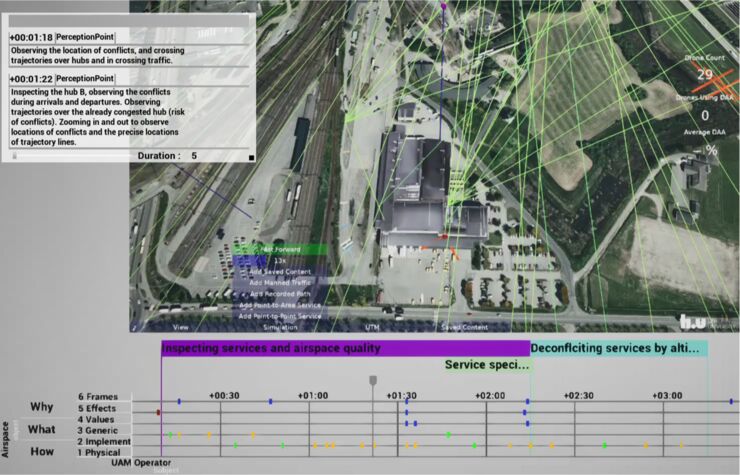
Task: Click the +00:01:18 perception entry timestamp
Action: click(31, 37)
